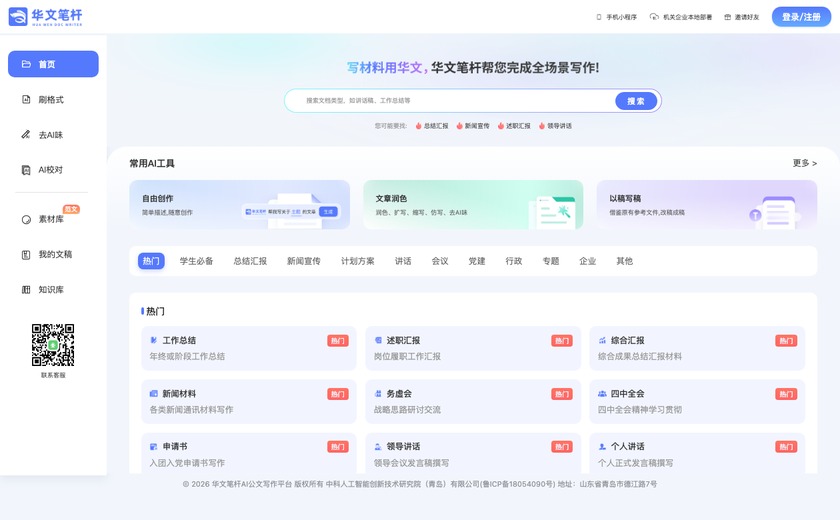
Task: Click the 鲁ICP备18054090号 footer text
Action: pos(519,484)
